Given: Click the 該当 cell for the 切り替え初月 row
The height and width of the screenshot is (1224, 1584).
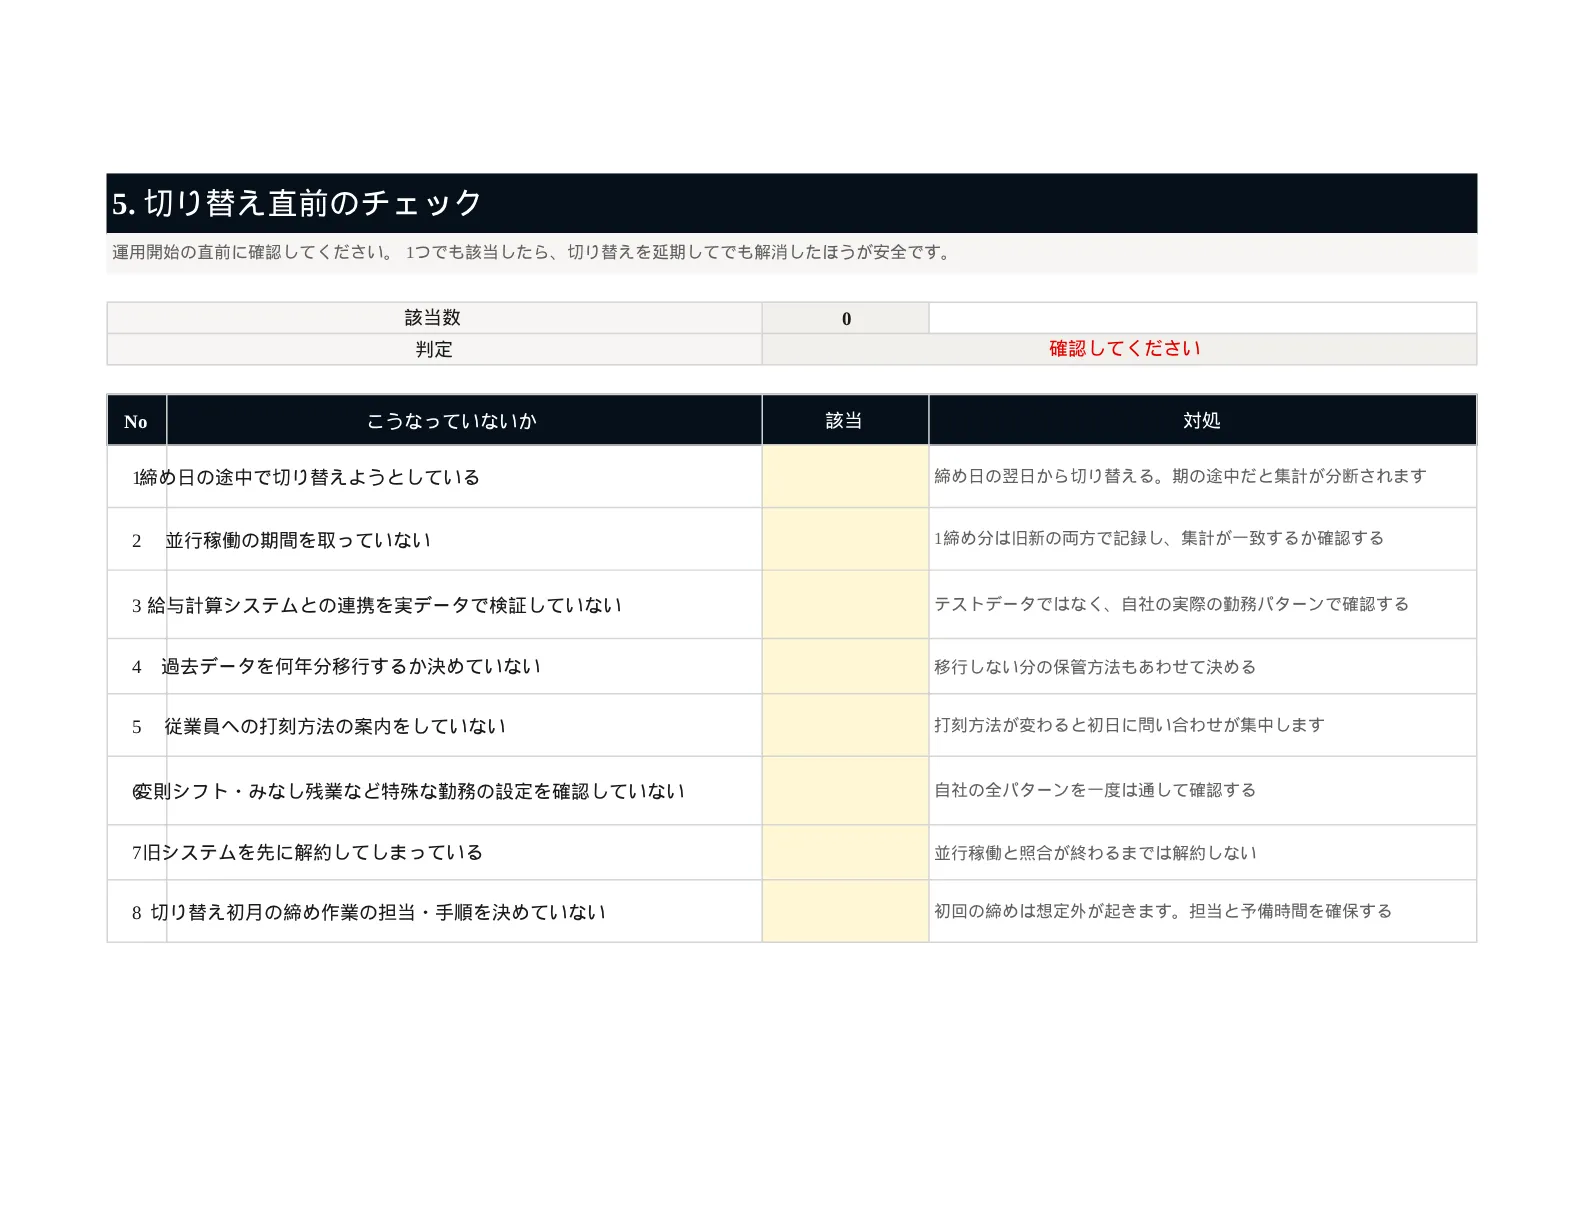Looking at the screenshot, I should pos(845,911).
